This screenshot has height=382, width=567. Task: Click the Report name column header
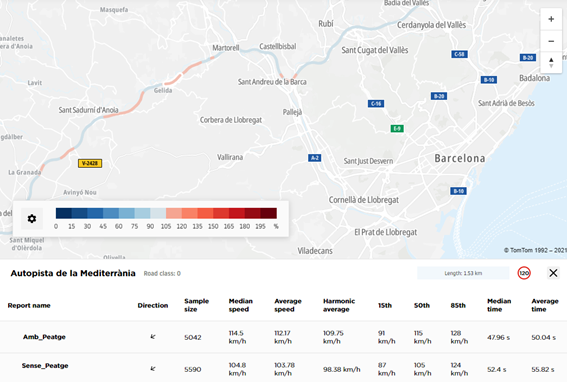29,305
